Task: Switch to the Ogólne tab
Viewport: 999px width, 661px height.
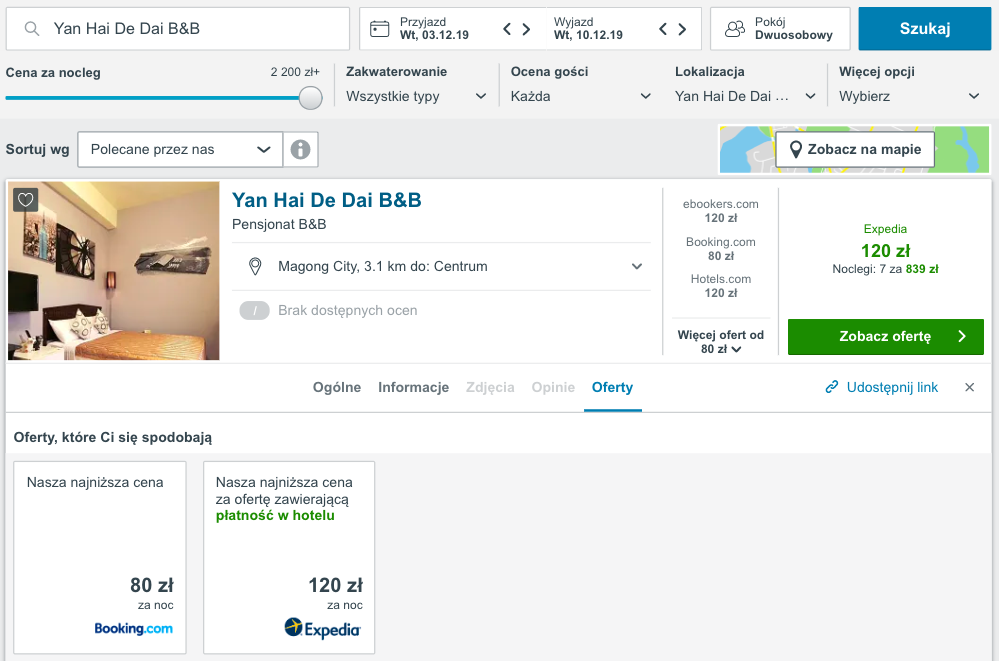Action: (337, 388)
